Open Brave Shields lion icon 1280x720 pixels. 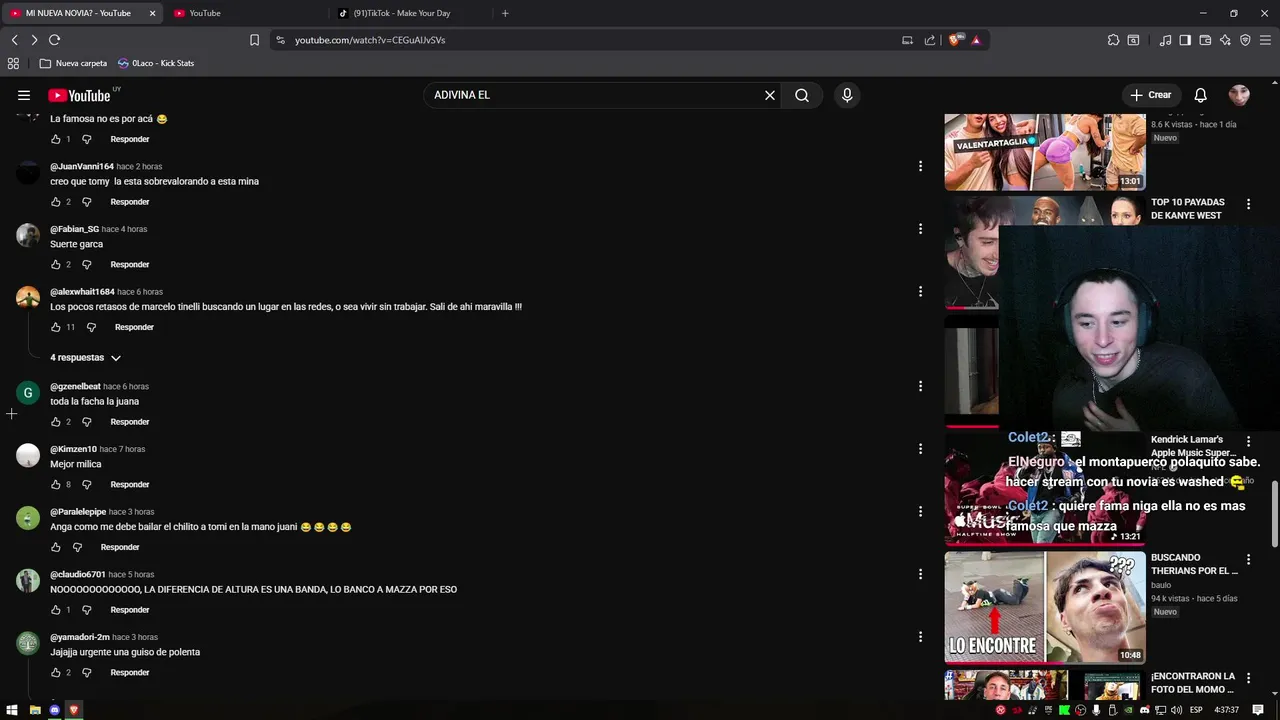click(955, 40)
